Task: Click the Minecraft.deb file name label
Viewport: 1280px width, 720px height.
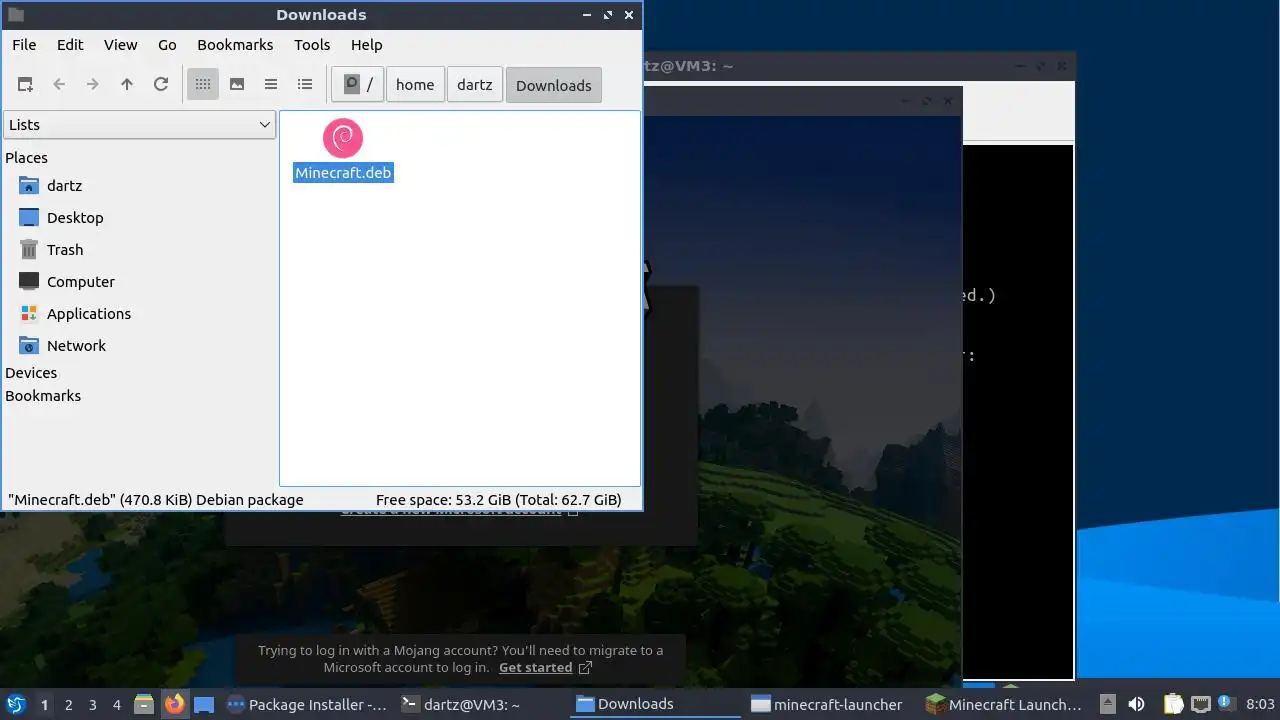Action: (x=343, y=173)
